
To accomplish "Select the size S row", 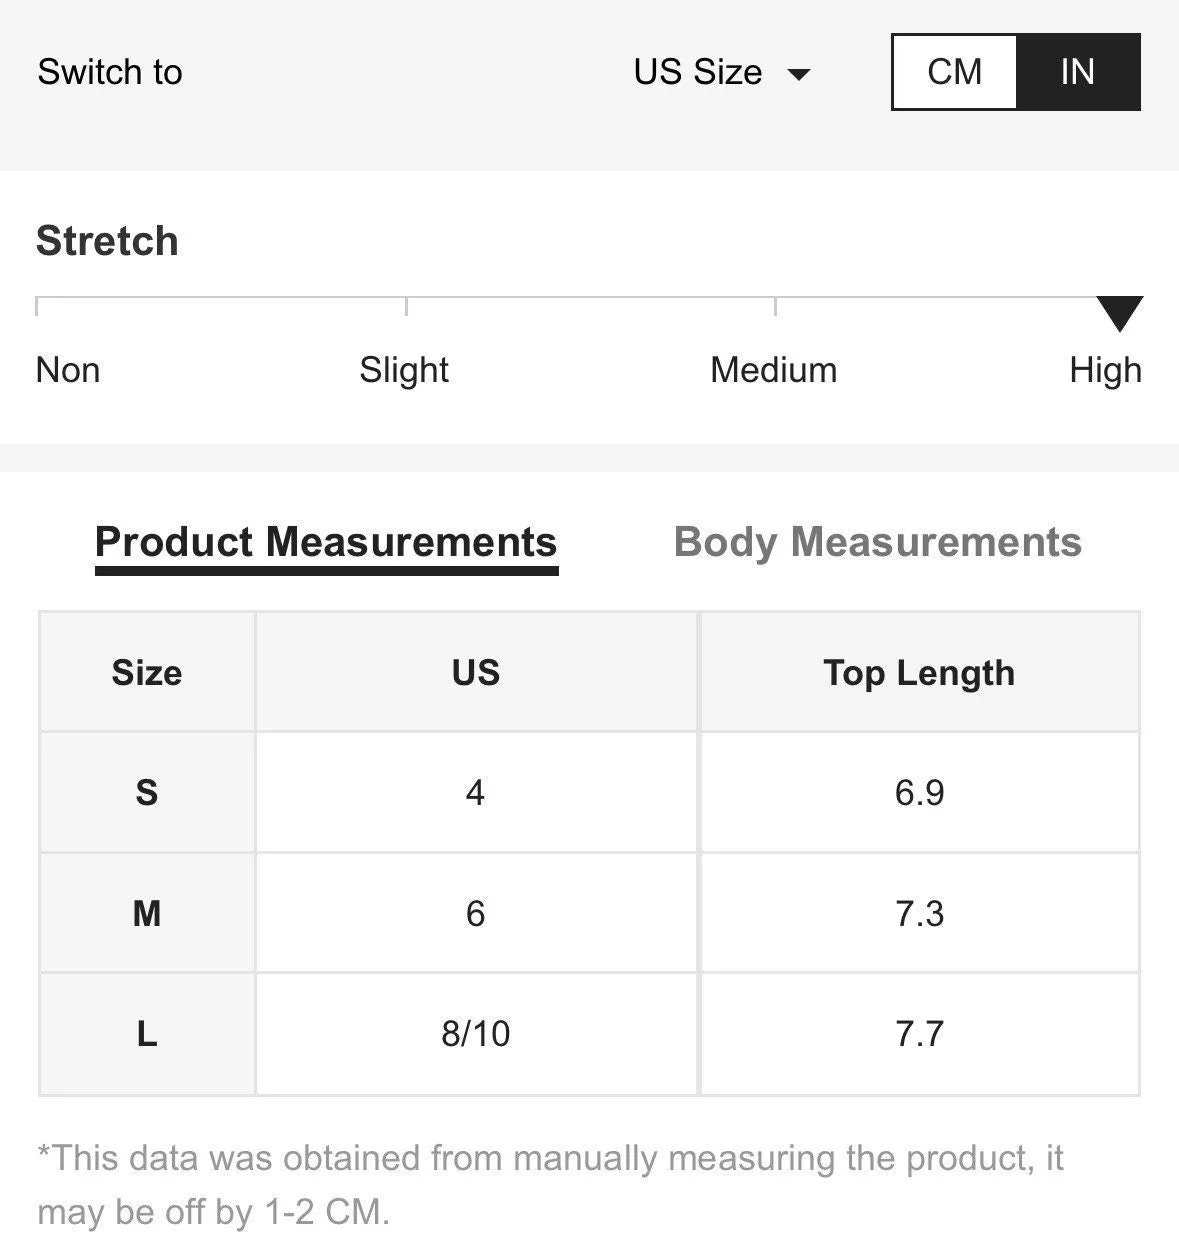I will tap(589, 792).
